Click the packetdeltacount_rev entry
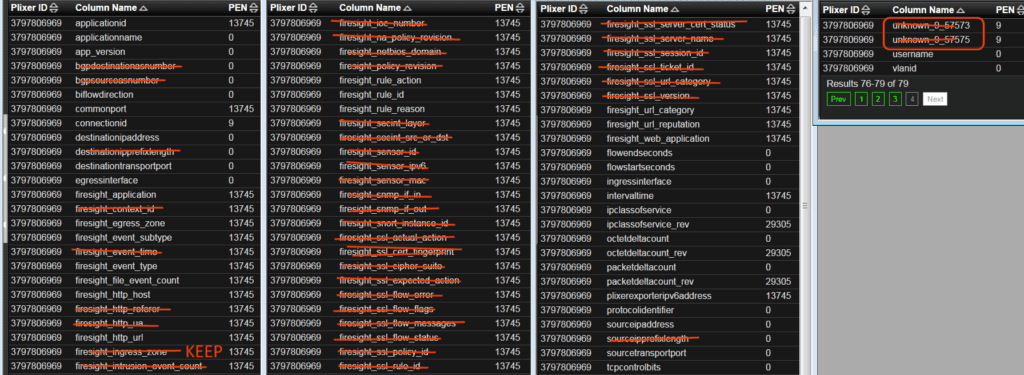Screen dimensions: 1024x375 pyautogui.click(x=650, y=282)
